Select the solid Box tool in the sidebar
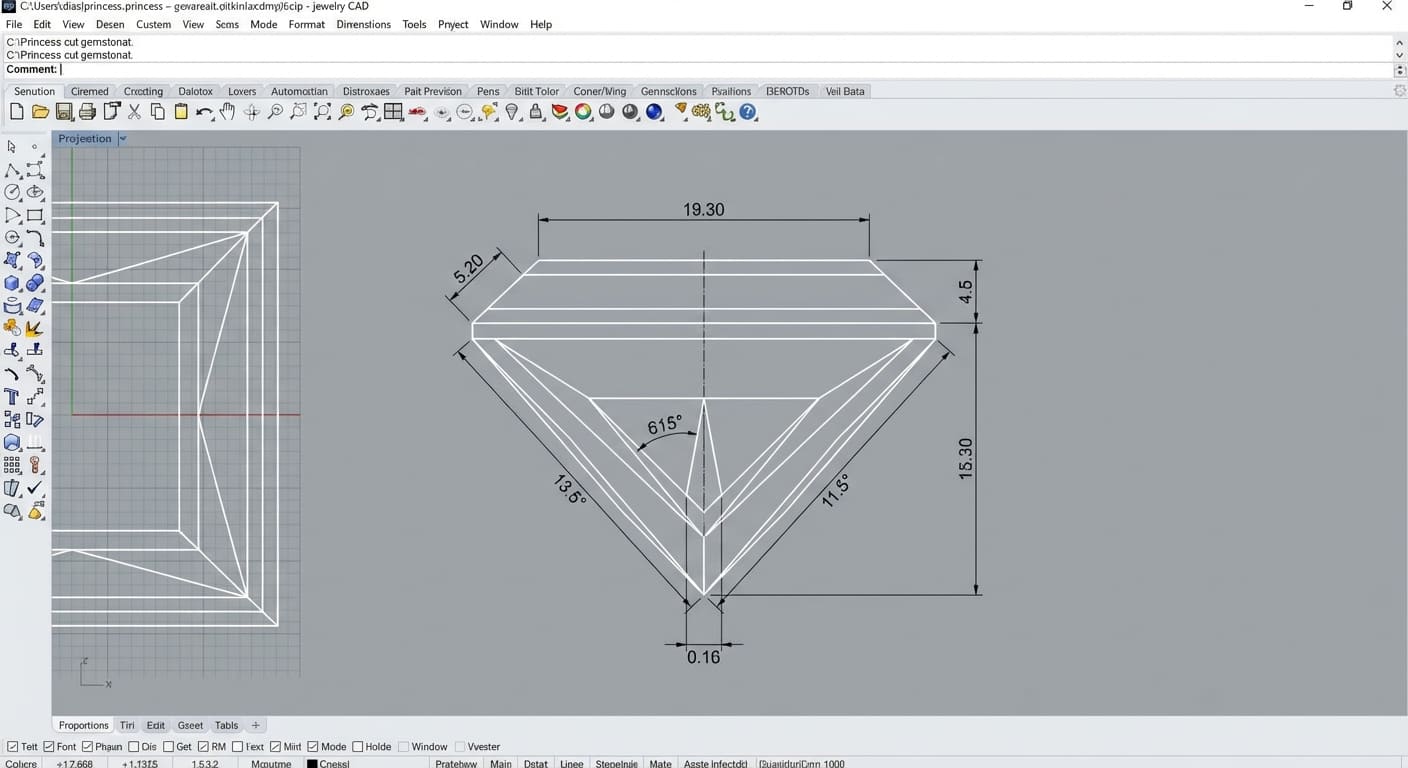This screenshot has height=768, width=1408. [13, 283]
